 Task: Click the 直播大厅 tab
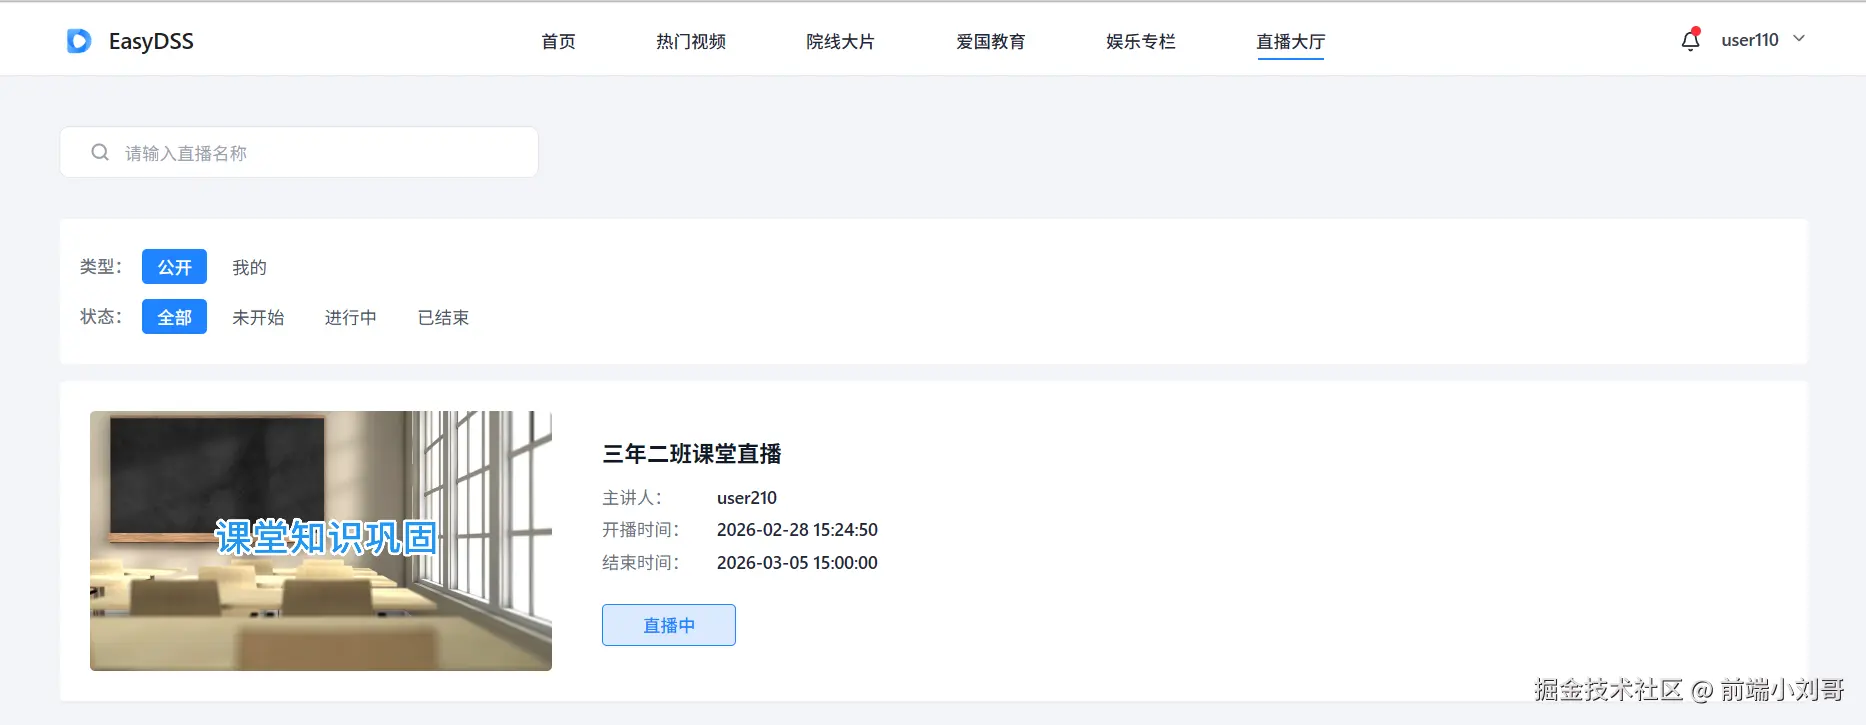pyautogui.click(x=1291, y=41)
